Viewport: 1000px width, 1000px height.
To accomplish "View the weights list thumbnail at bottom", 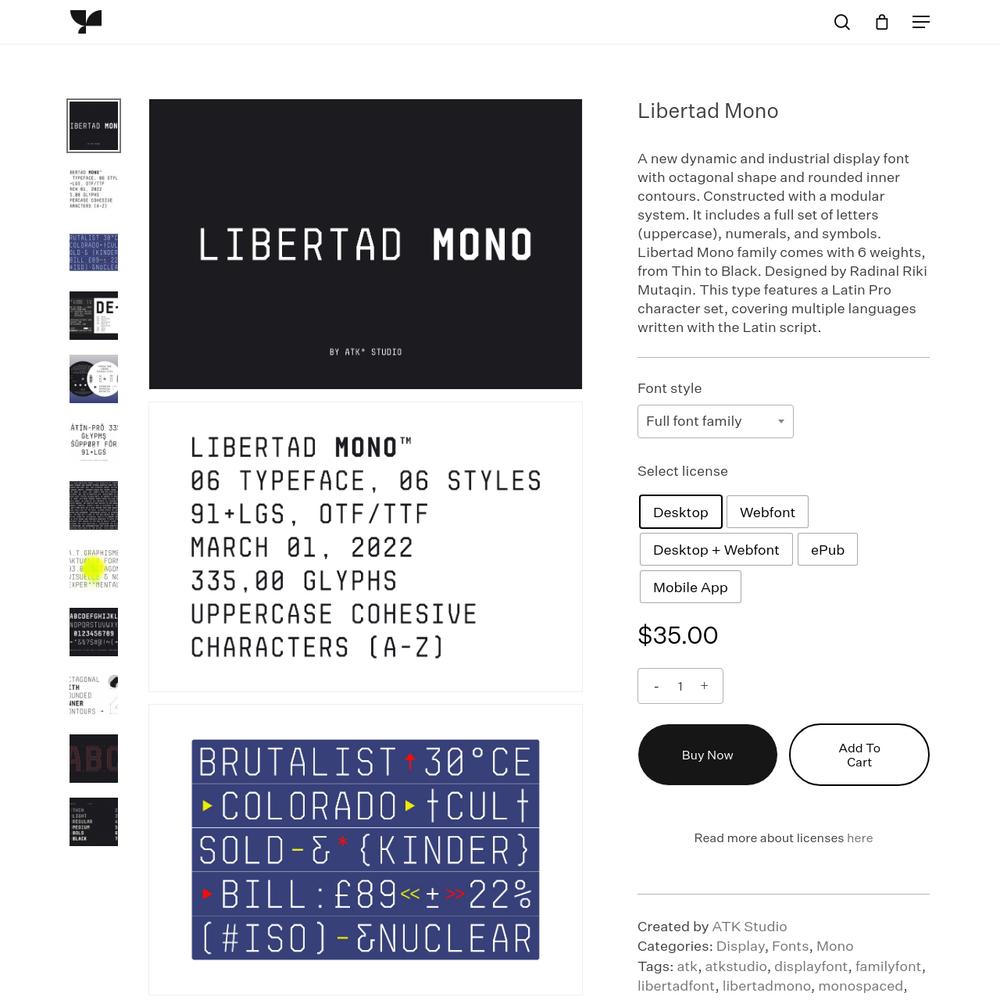I will coord(94,821).
